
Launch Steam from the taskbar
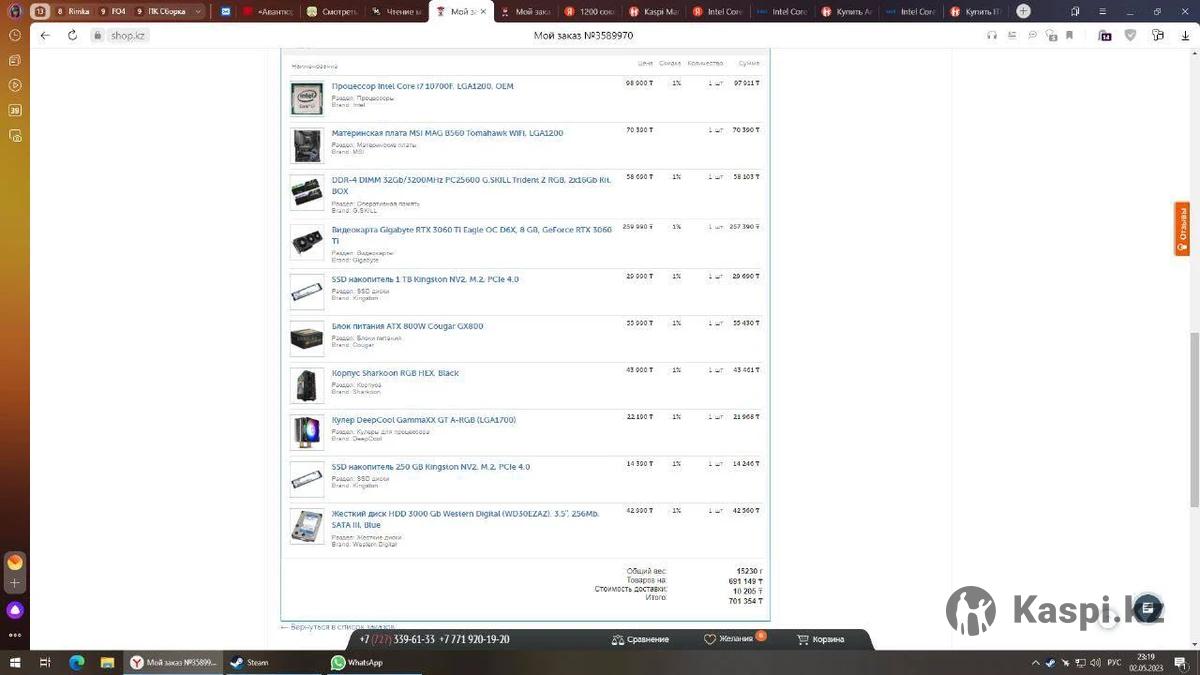click(x=250, y=662)
